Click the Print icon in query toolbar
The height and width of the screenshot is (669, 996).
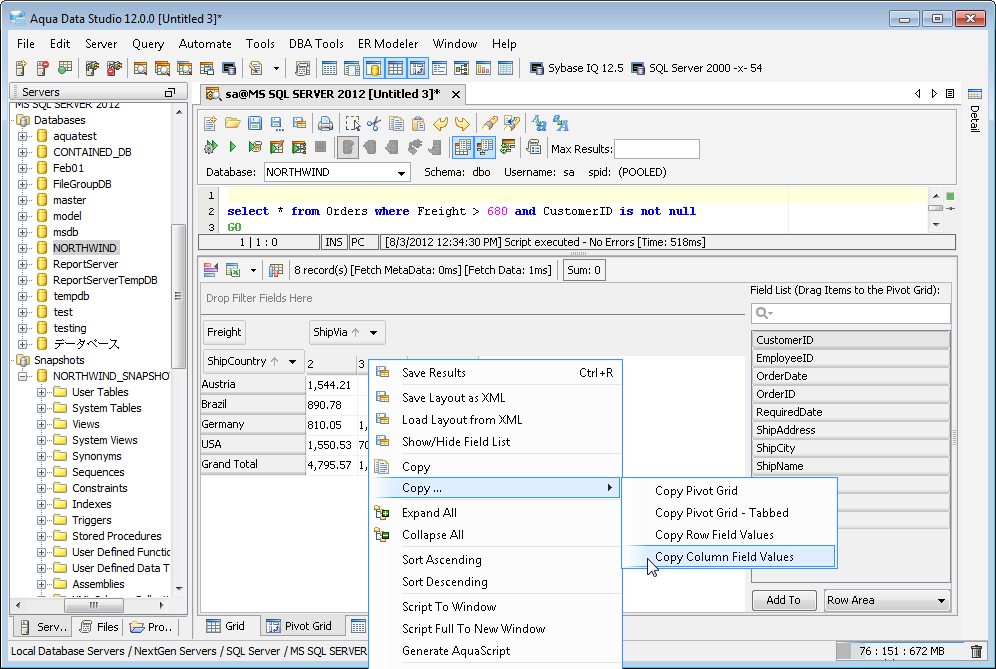(x=325, y=124)
